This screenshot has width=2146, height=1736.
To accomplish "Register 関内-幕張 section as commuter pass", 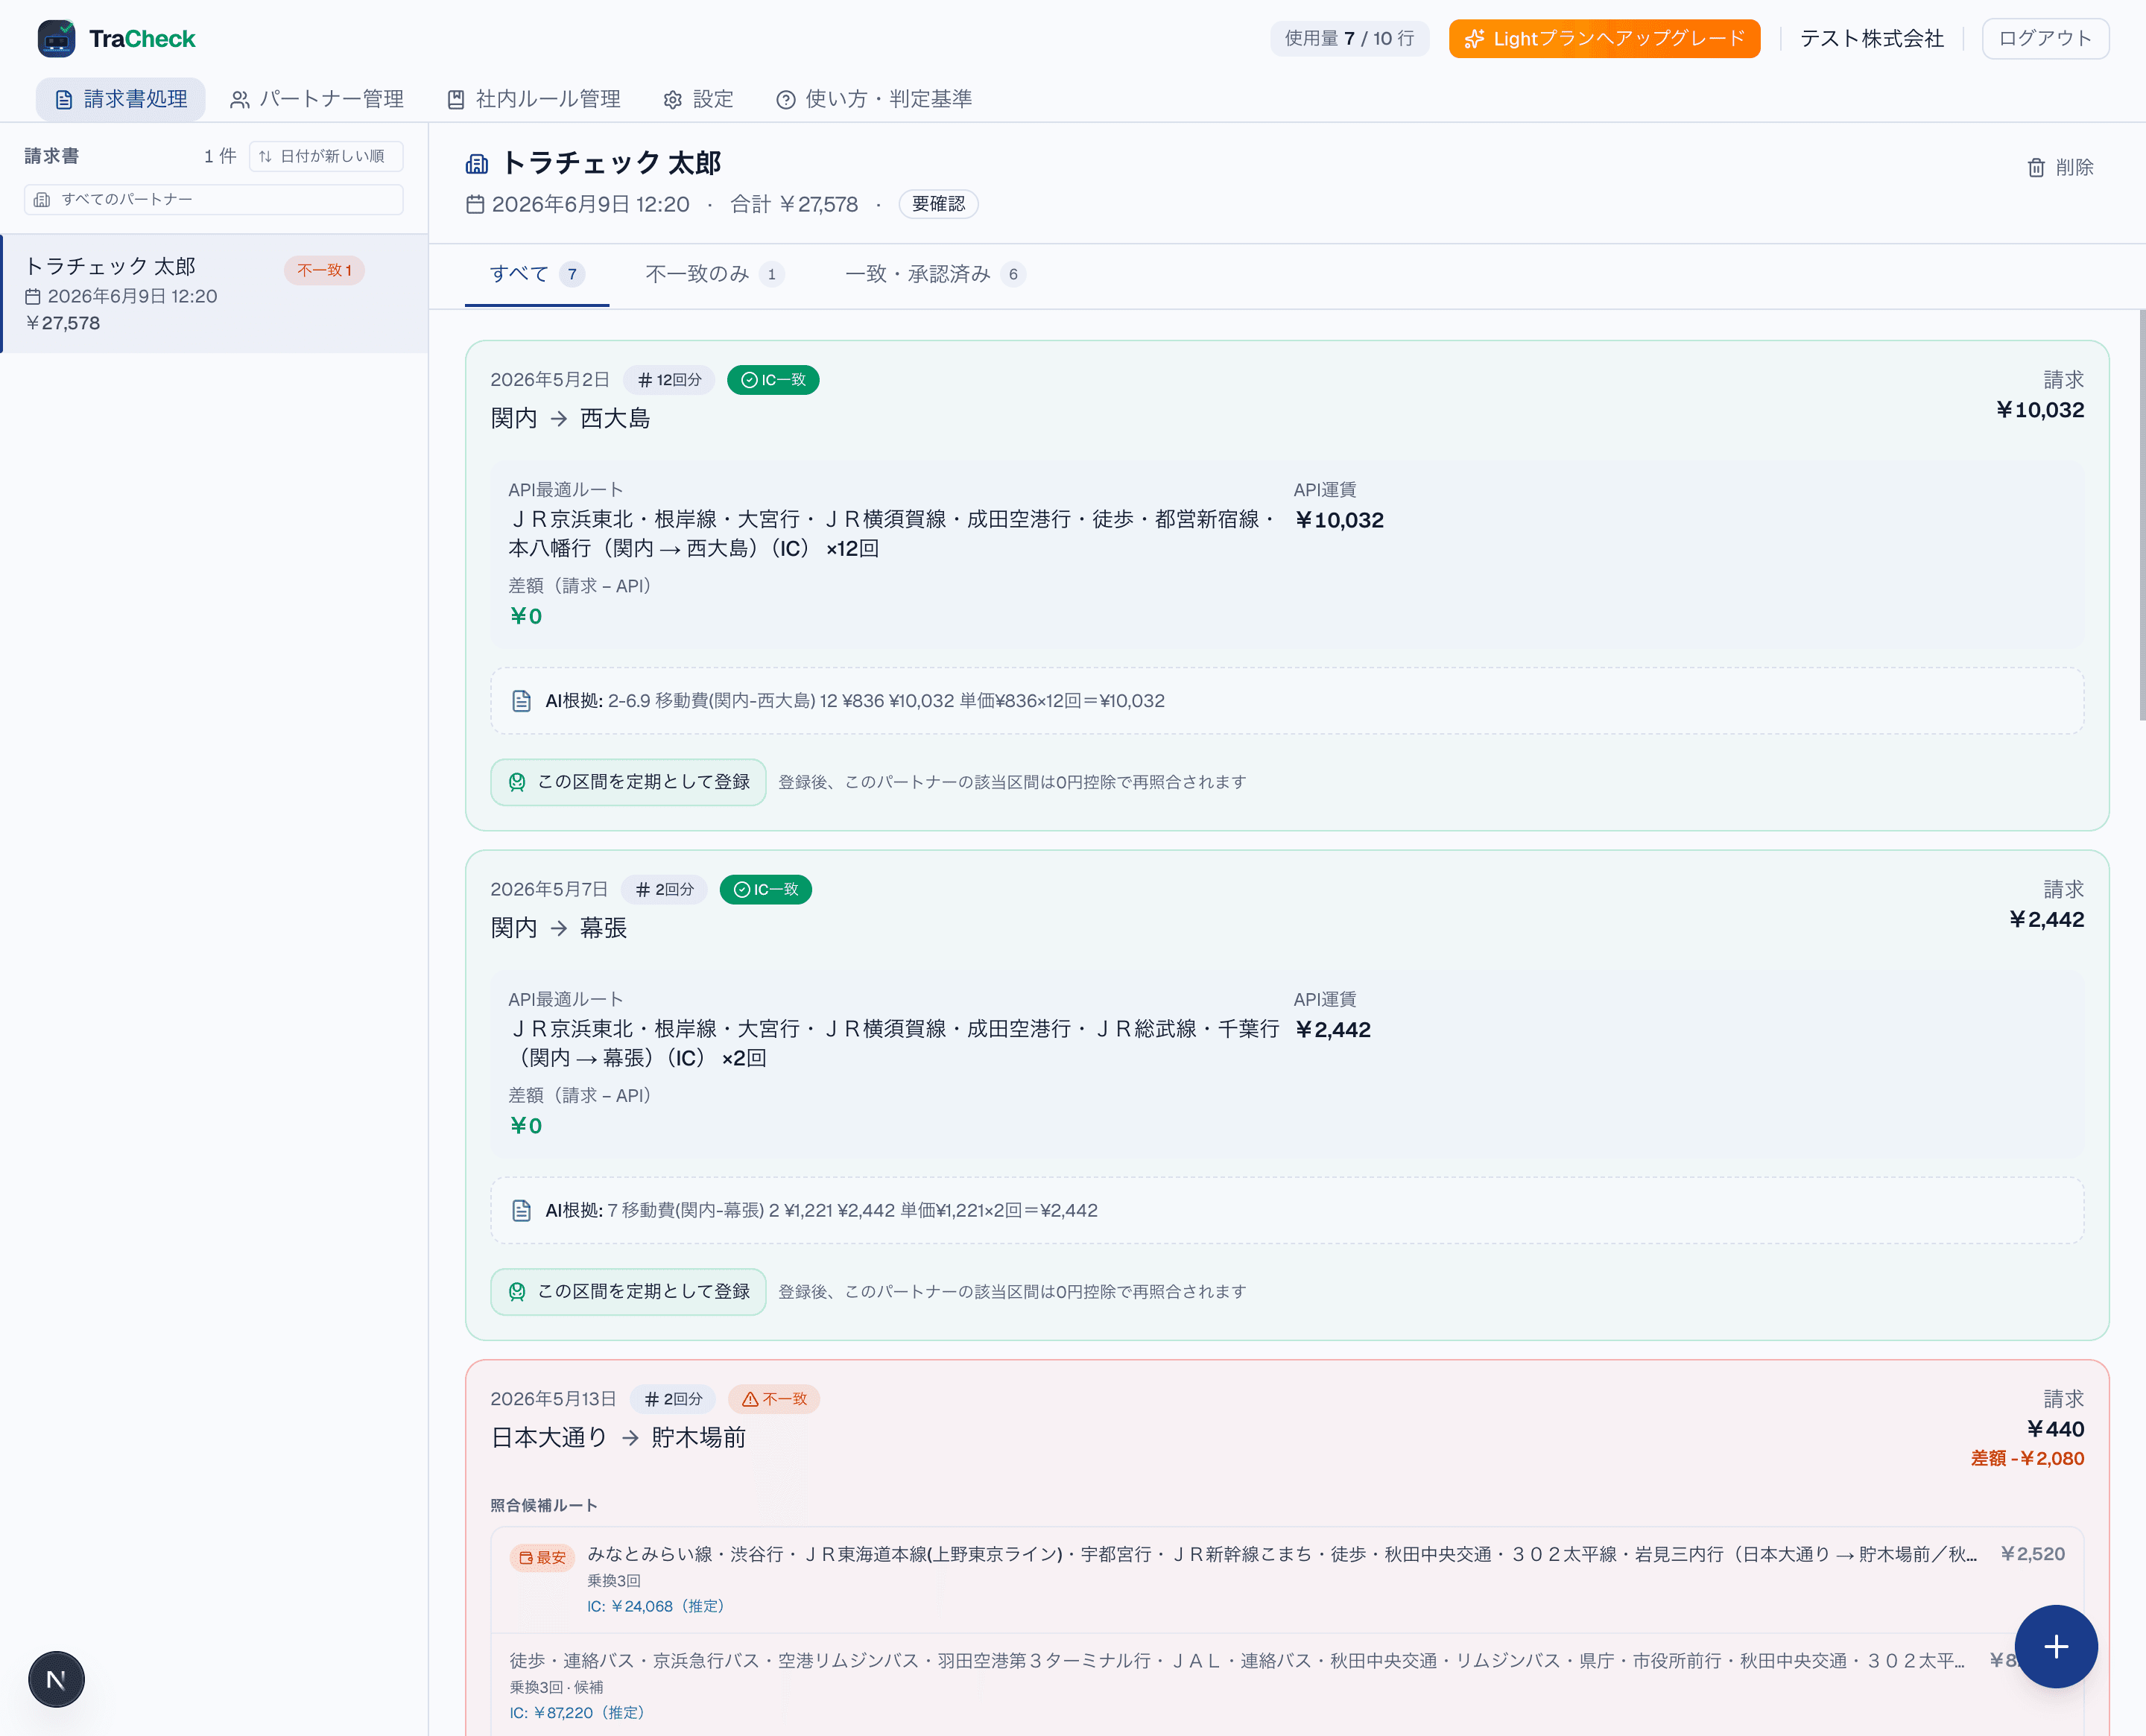I will click(x=628, y=1291).
